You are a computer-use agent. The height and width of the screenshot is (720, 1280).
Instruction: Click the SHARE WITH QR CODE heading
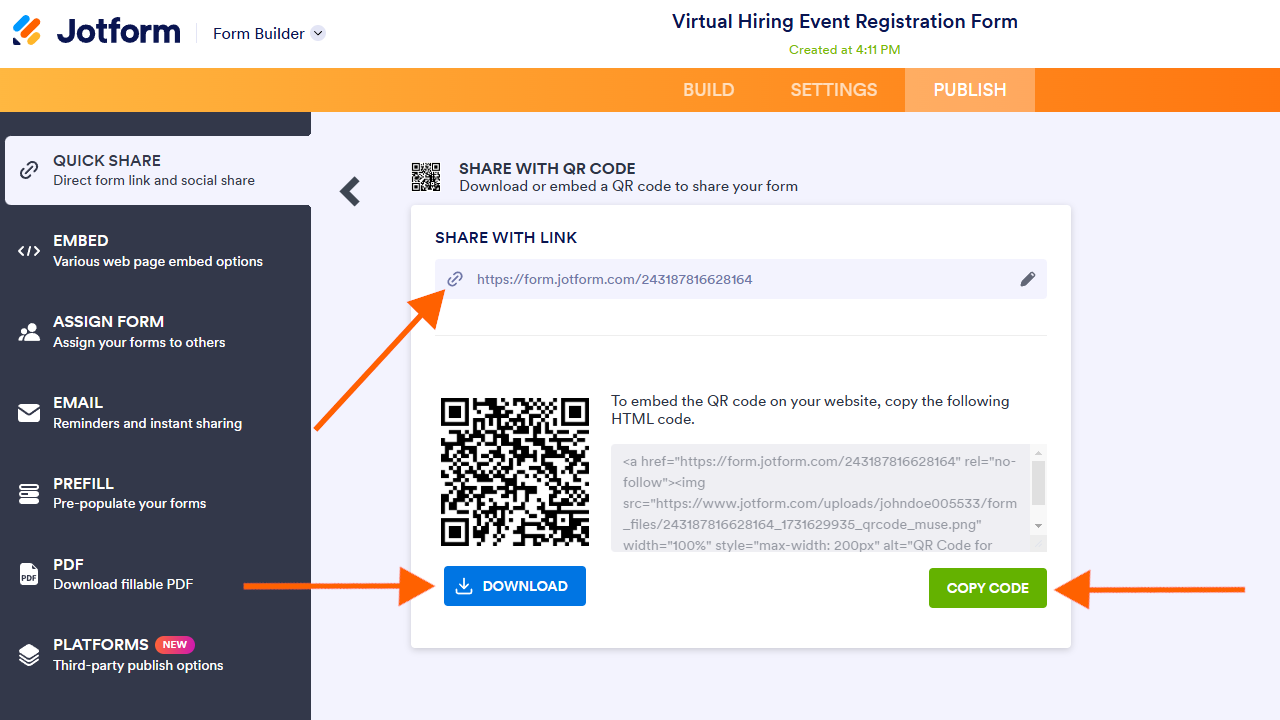click(547, 169)
